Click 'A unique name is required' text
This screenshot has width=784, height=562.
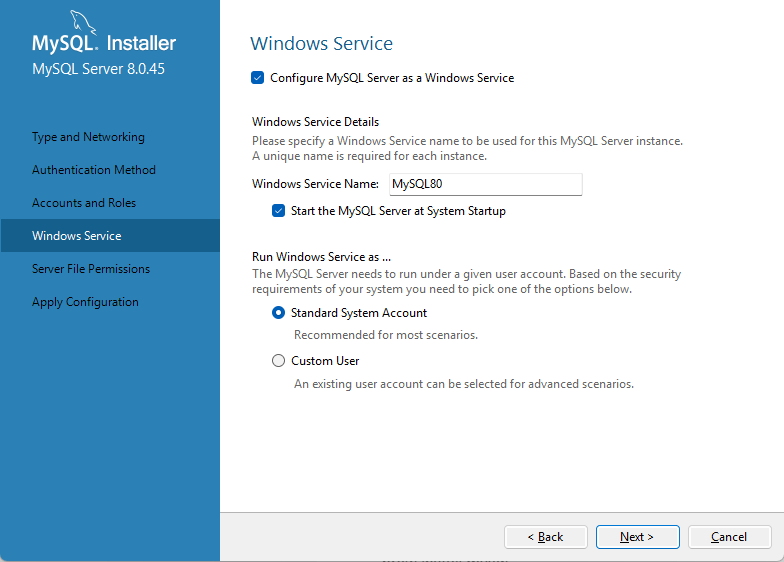click(370, 156)
